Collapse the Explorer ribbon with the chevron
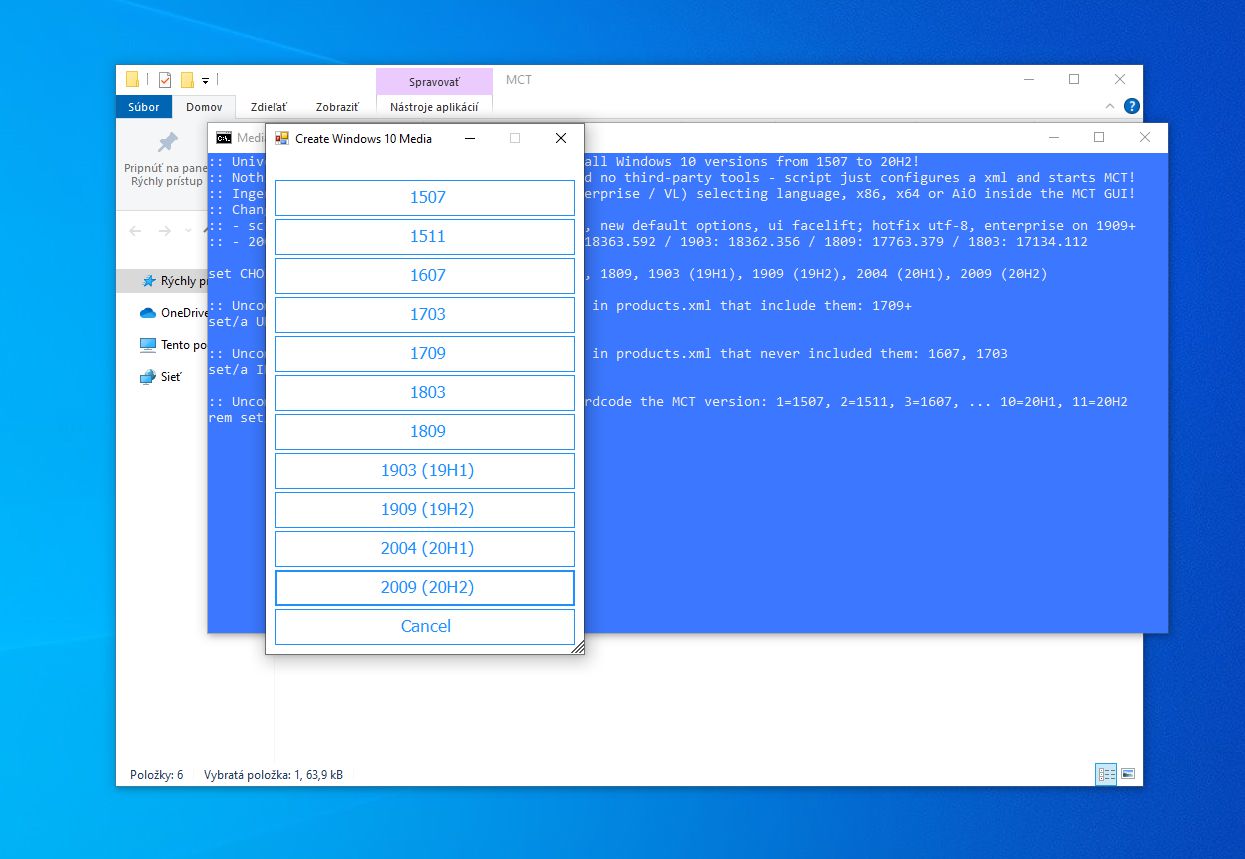The height and width of the screenshot is (859, 1245). [1110, 106]
